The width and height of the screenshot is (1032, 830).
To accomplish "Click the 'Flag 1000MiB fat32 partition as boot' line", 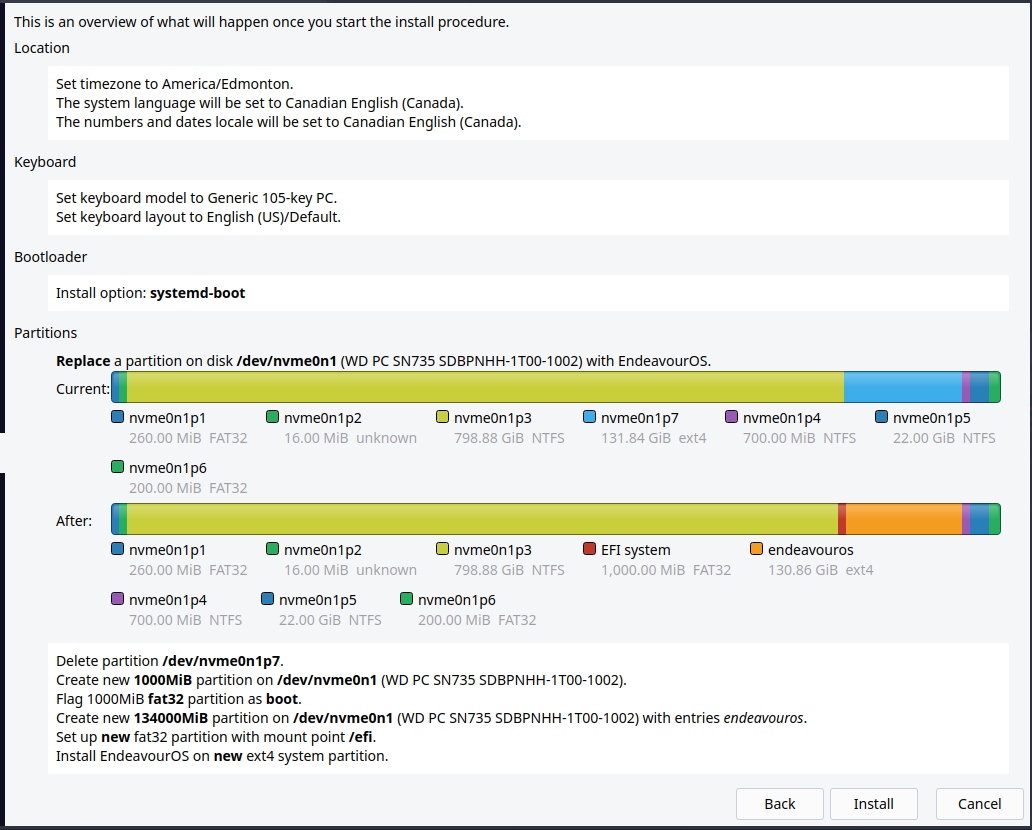I will [178, 699].
